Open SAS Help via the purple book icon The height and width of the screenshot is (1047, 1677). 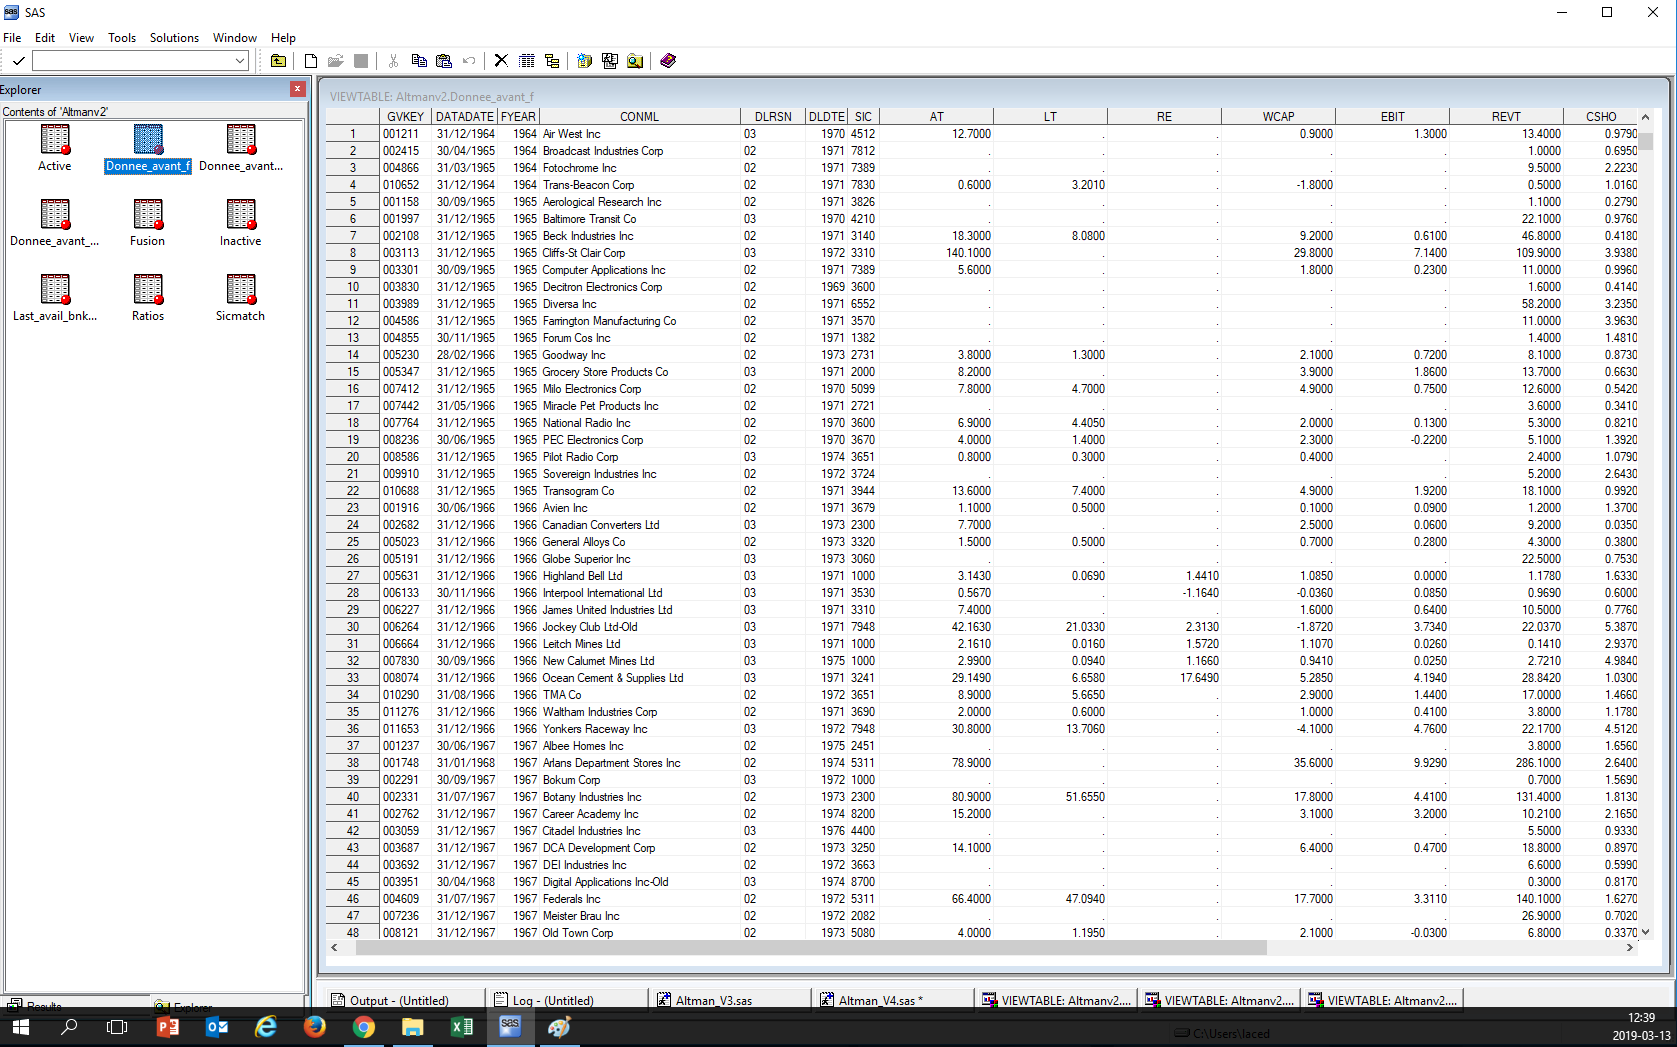tap(667, 60)
